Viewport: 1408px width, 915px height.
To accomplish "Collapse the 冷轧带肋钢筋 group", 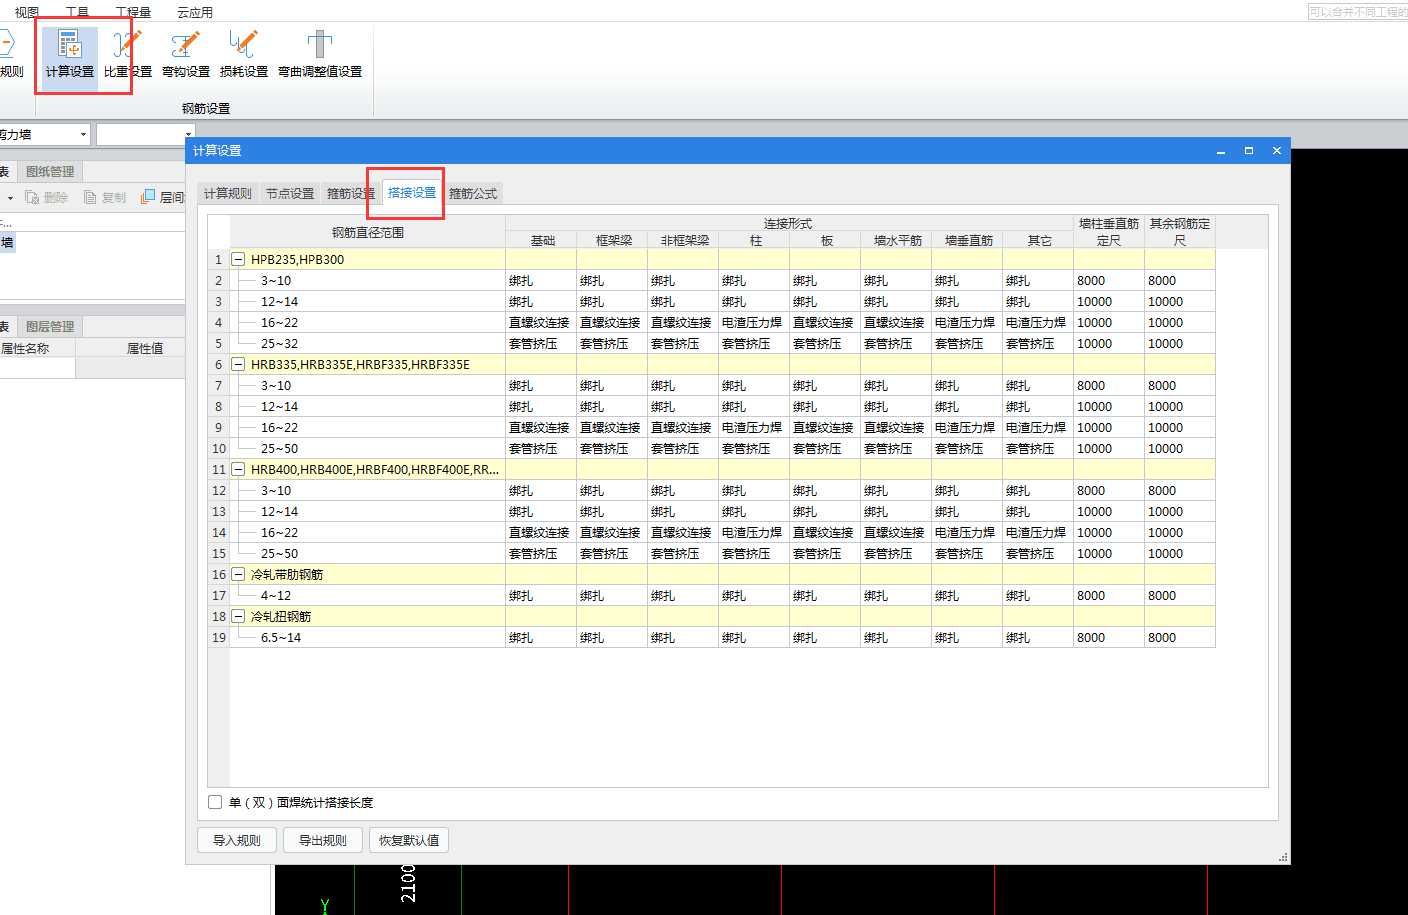I will click(238, 574).
